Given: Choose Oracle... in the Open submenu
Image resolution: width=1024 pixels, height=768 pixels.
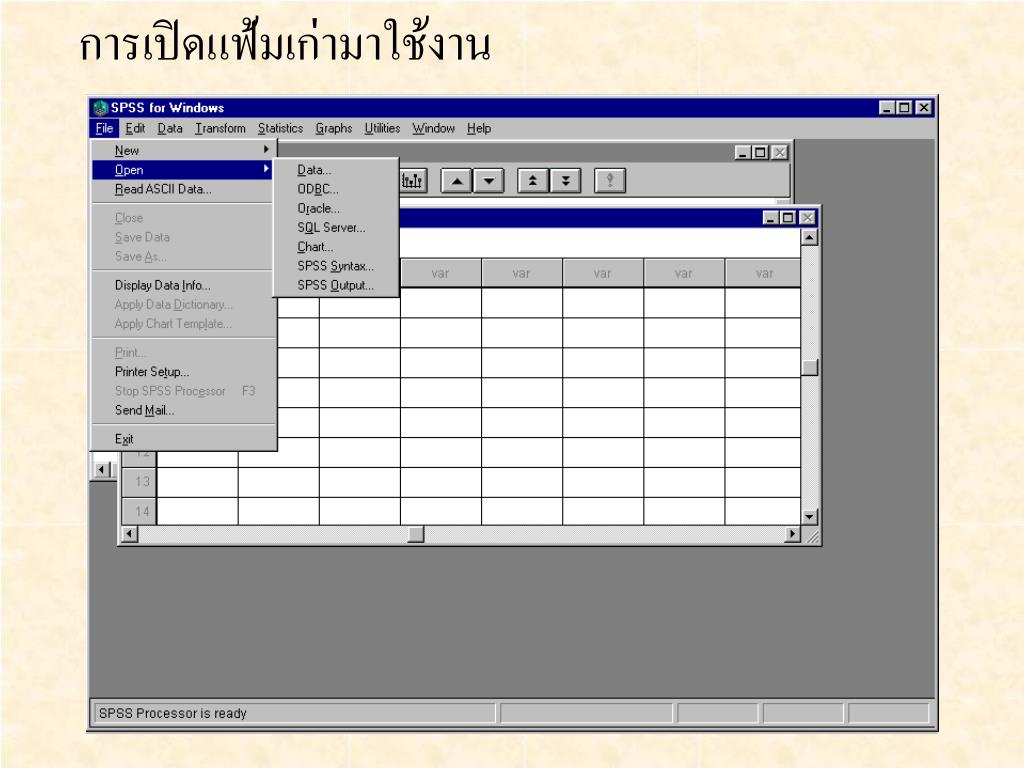Looking at the screenshot, I should [x=336, y=208].
